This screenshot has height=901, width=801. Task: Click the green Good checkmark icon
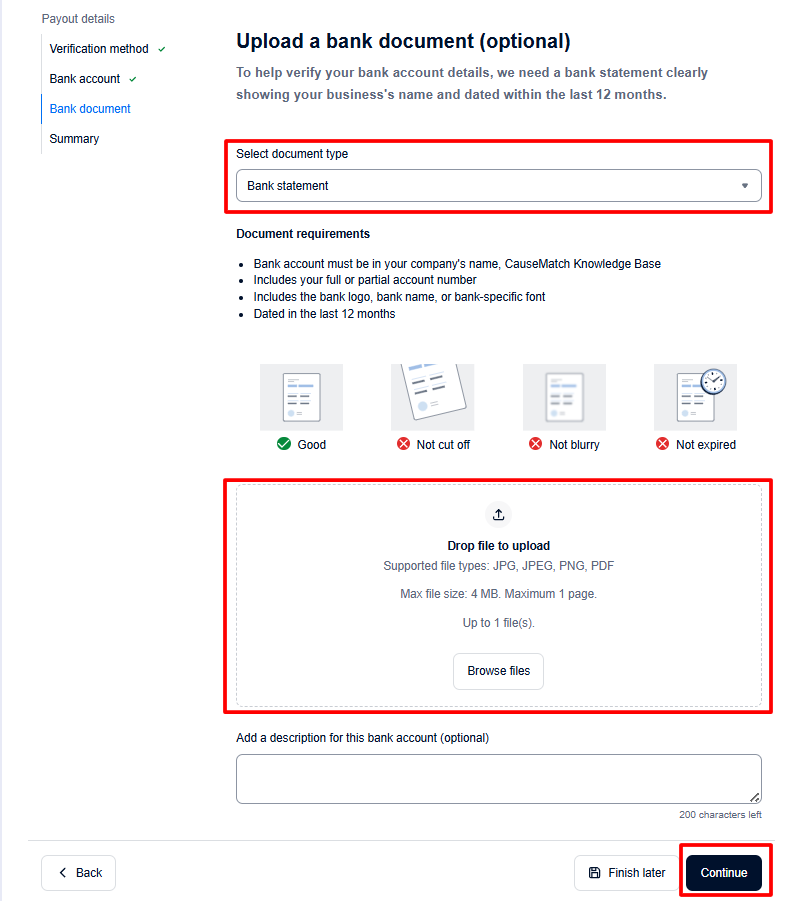tap(284, 444)
